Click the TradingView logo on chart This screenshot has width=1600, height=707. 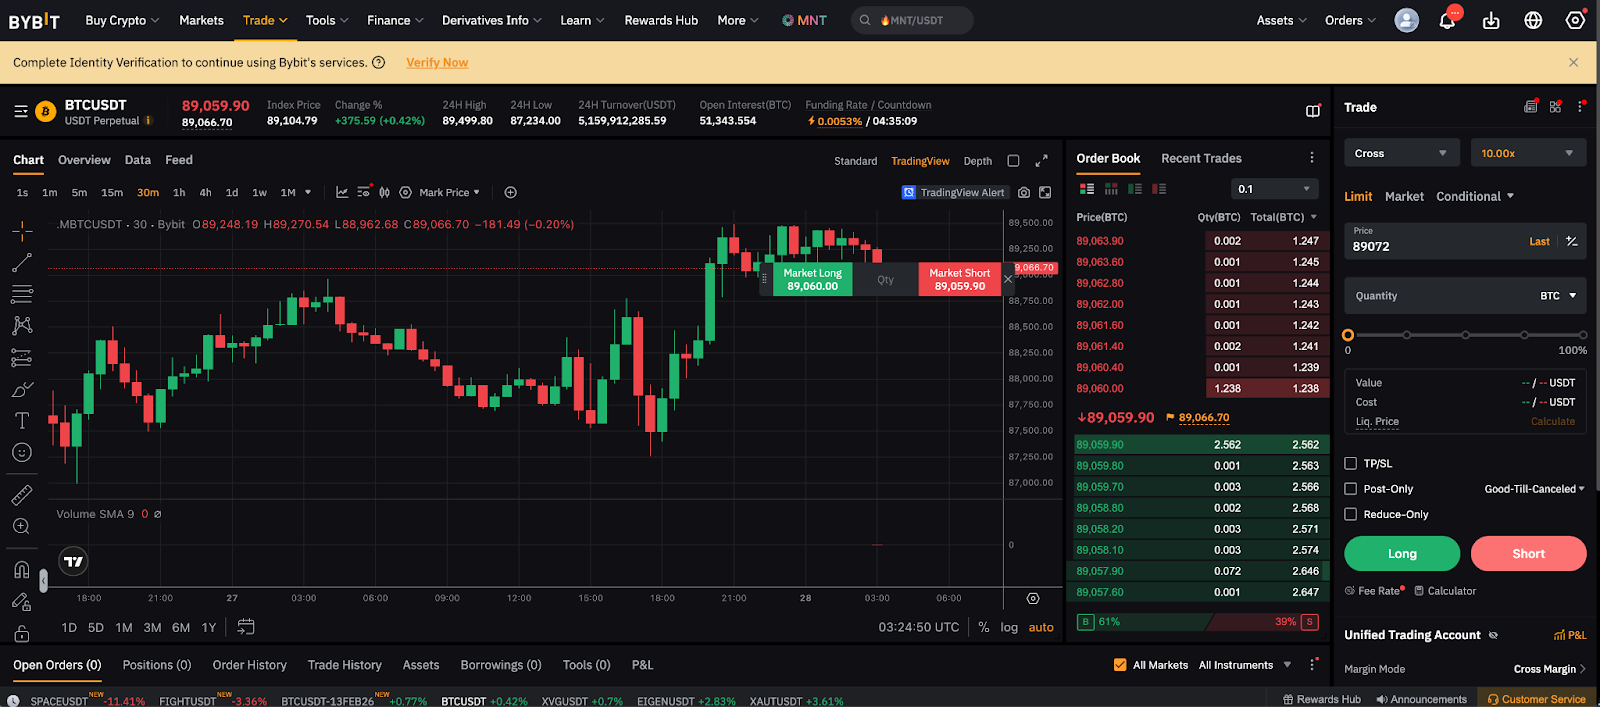click(74, 562)
